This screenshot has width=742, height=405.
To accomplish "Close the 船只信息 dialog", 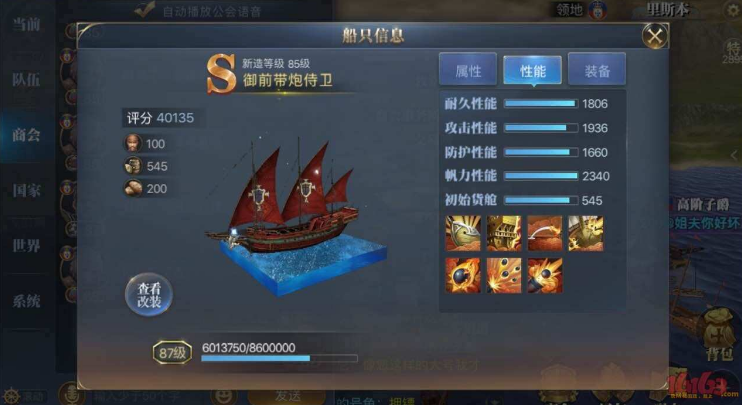I will [x=655, y=36].
